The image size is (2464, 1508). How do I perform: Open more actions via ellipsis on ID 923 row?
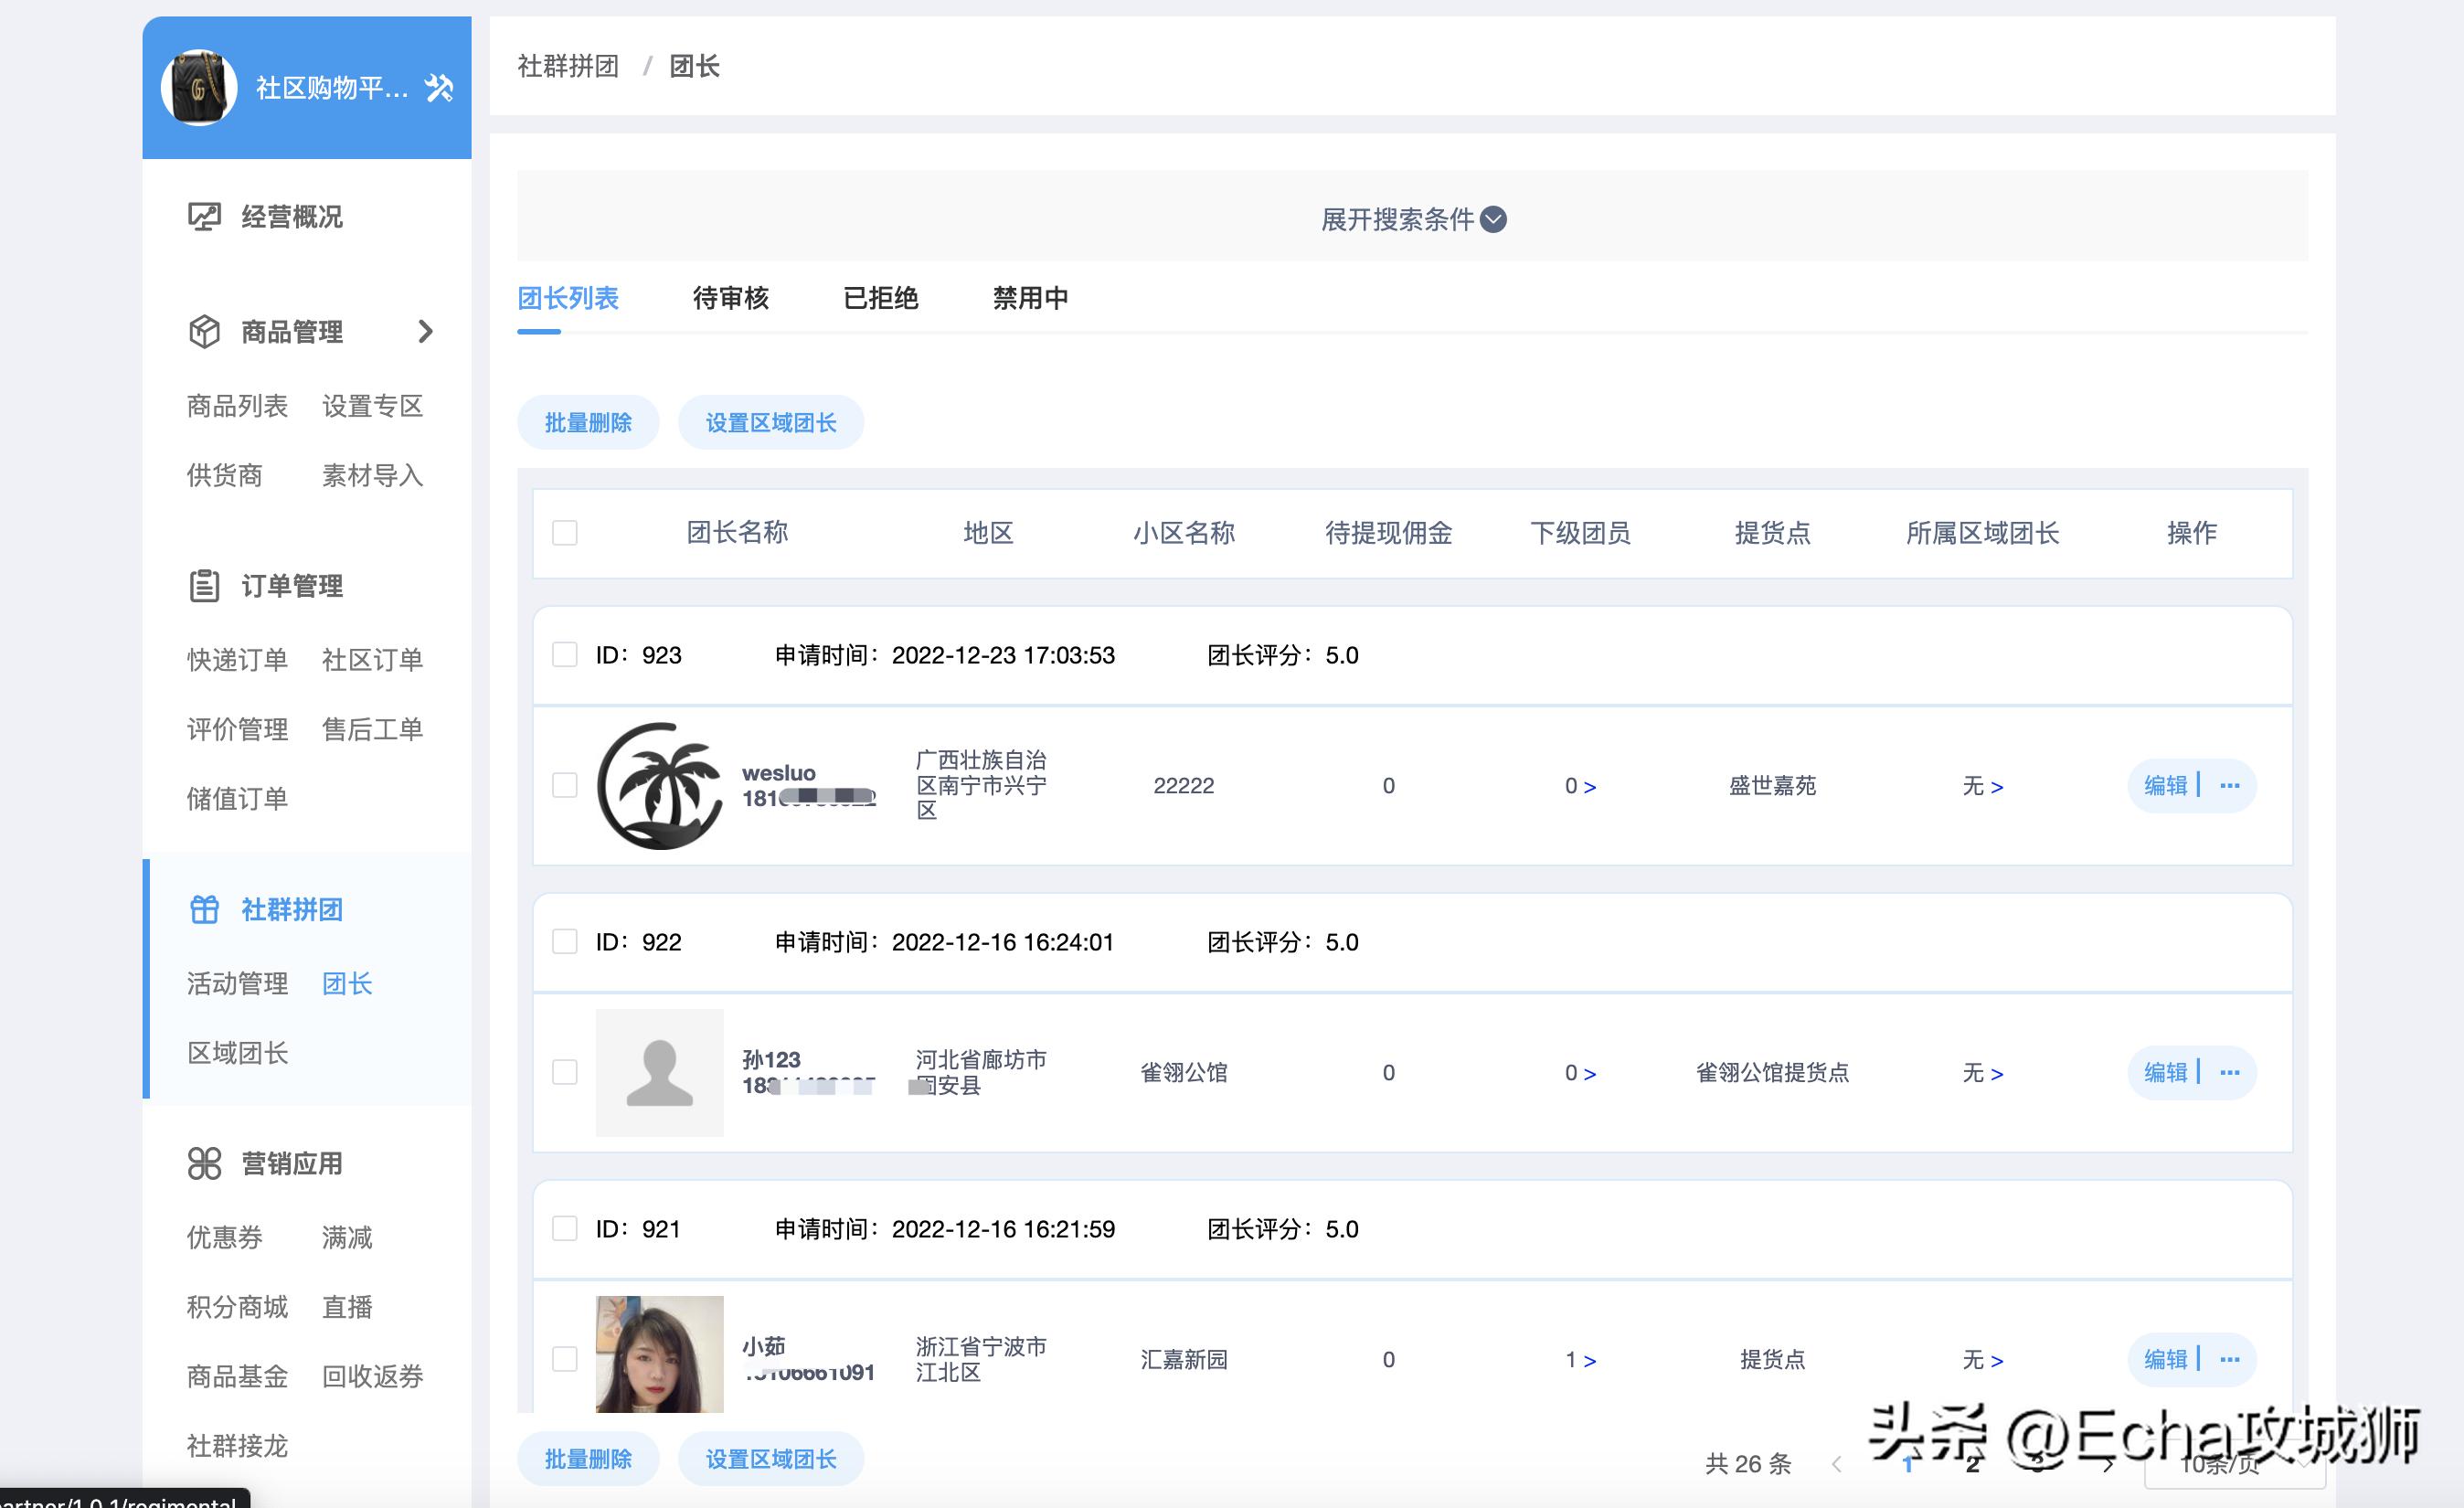coord(2231,786)
